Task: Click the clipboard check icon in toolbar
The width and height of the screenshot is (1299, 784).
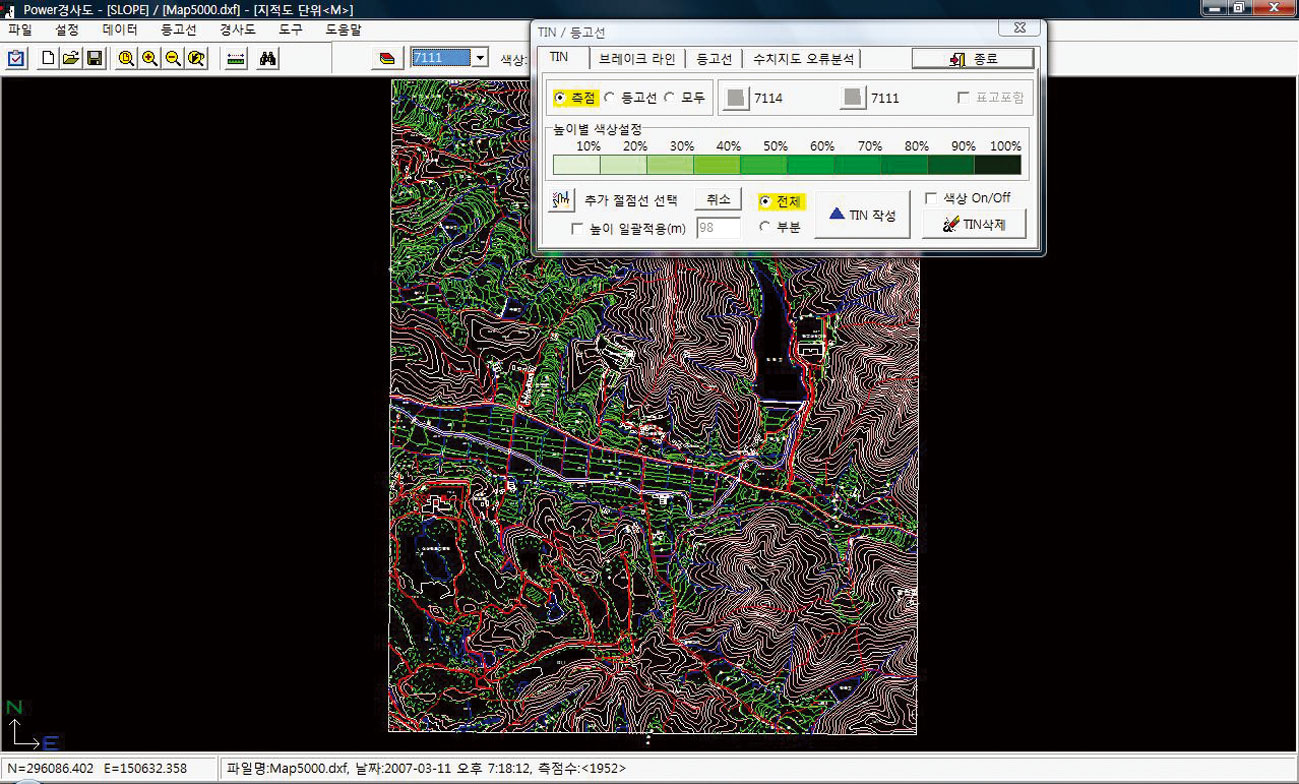Action: [17, 58]
